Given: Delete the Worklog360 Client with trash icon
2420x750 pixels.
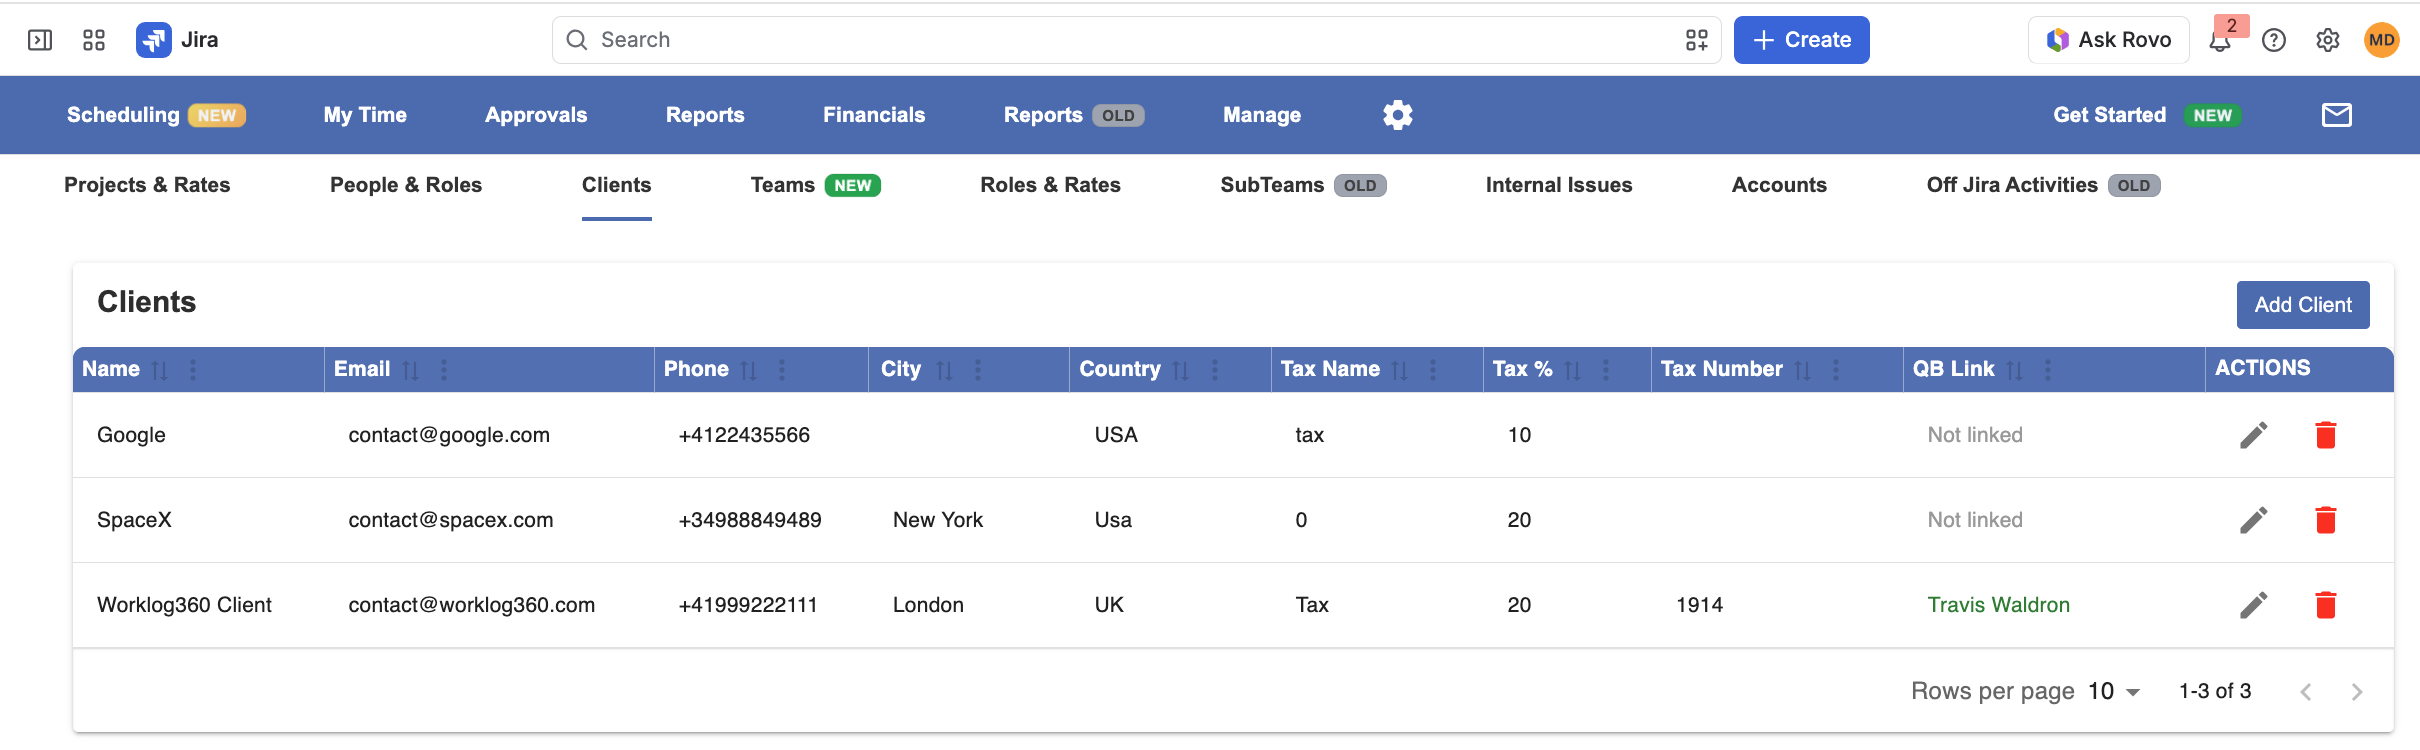Looking at the screenshot, I should coord(2326,605).
